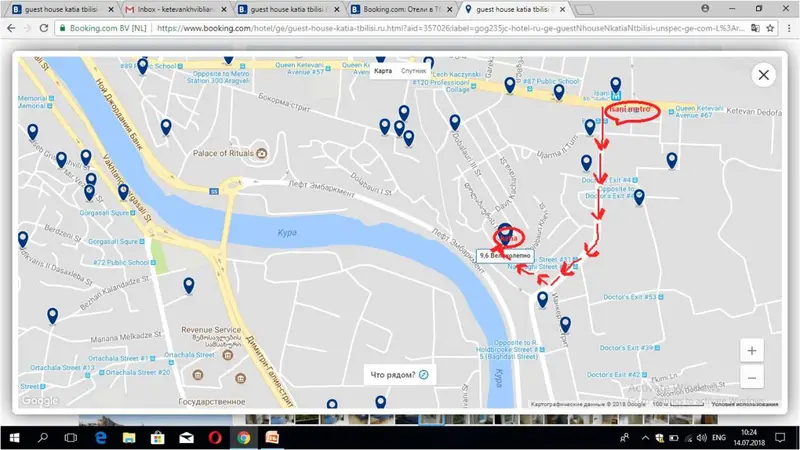
Task: Select the Карта map view option
Action: (x=383, y=71)
